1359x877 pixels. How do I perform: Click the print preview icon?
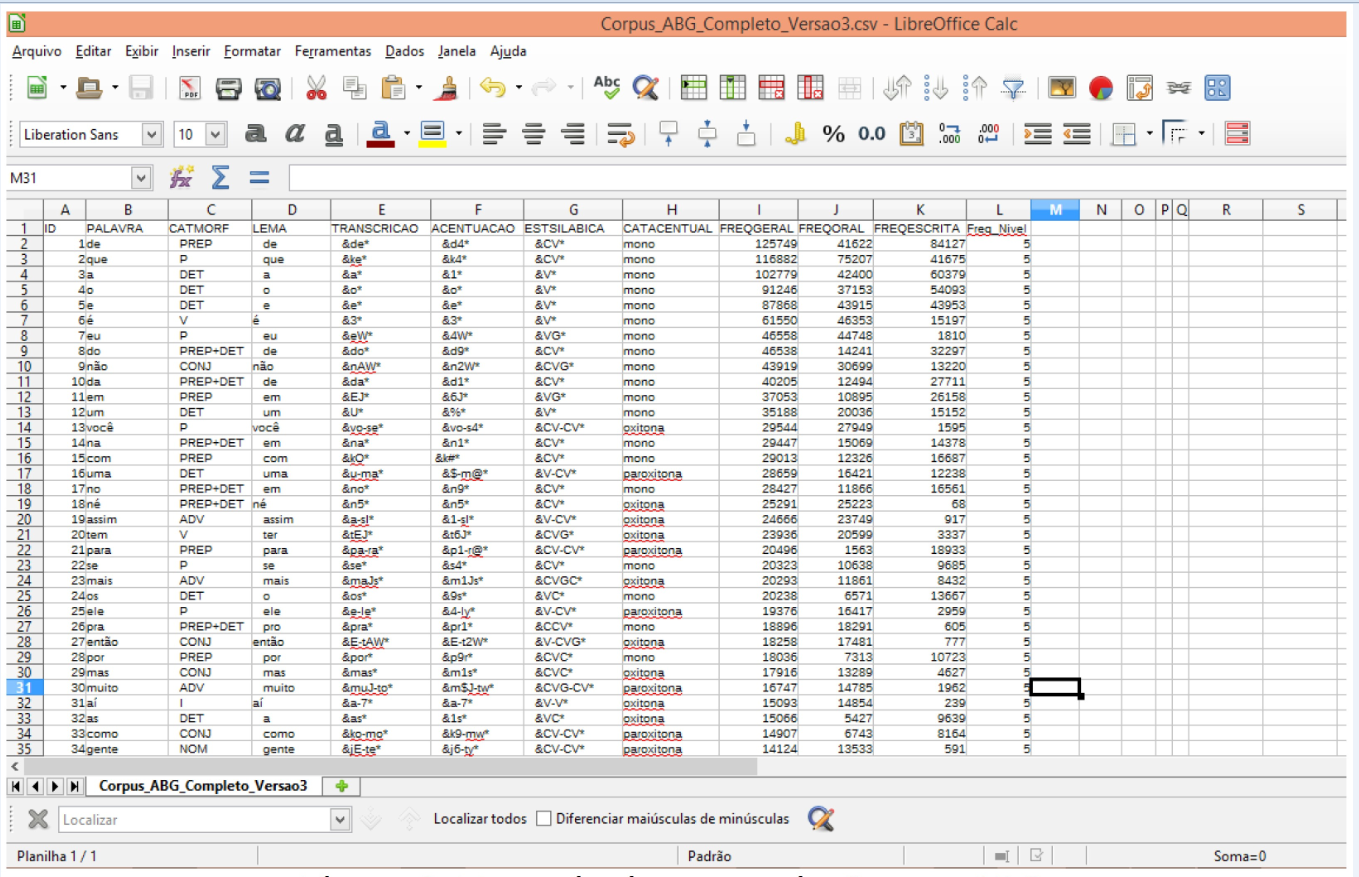(267, 89)
